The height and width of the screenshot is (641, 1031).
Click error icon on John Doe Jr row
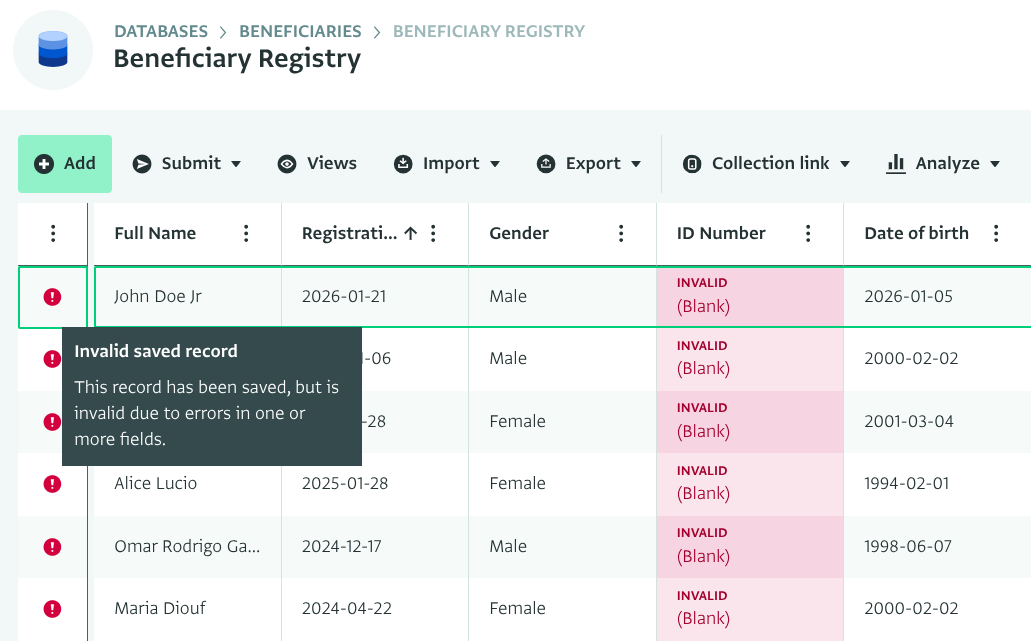[x=53, y=297]
